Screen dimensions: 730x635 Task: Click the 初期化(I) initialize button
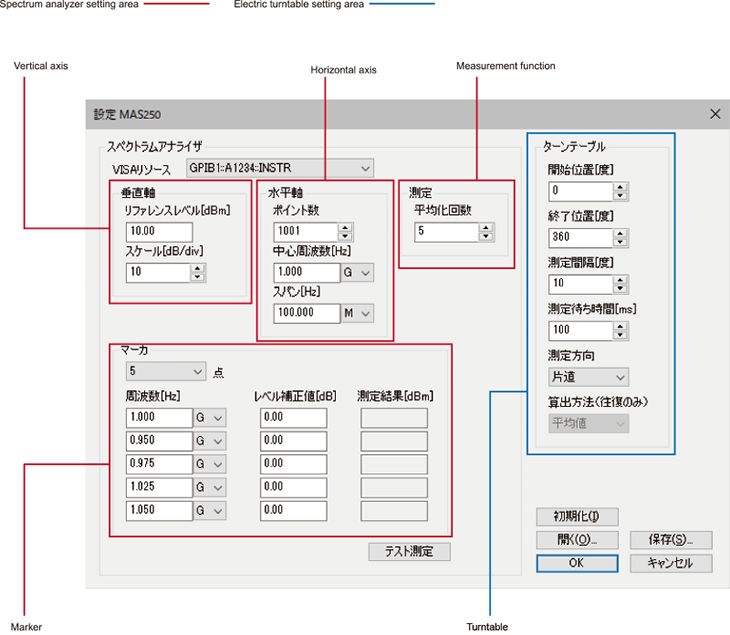577,517
